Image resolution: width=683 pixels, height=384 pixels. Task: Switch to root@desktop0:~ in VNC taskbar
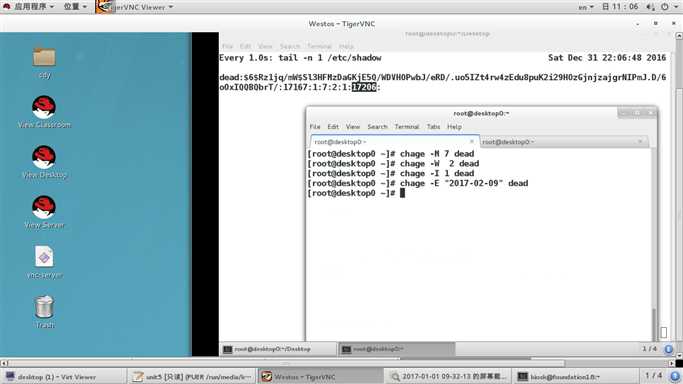(396, 349)
